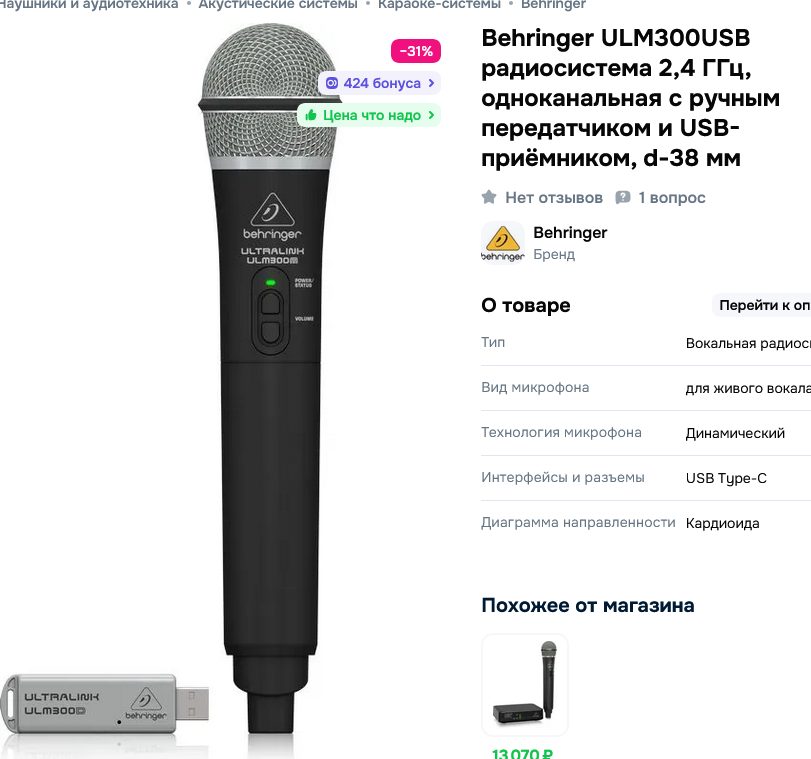Open the 1 вопрос link
Viewport: 811px width, 759px height.
tap(671, 198)
